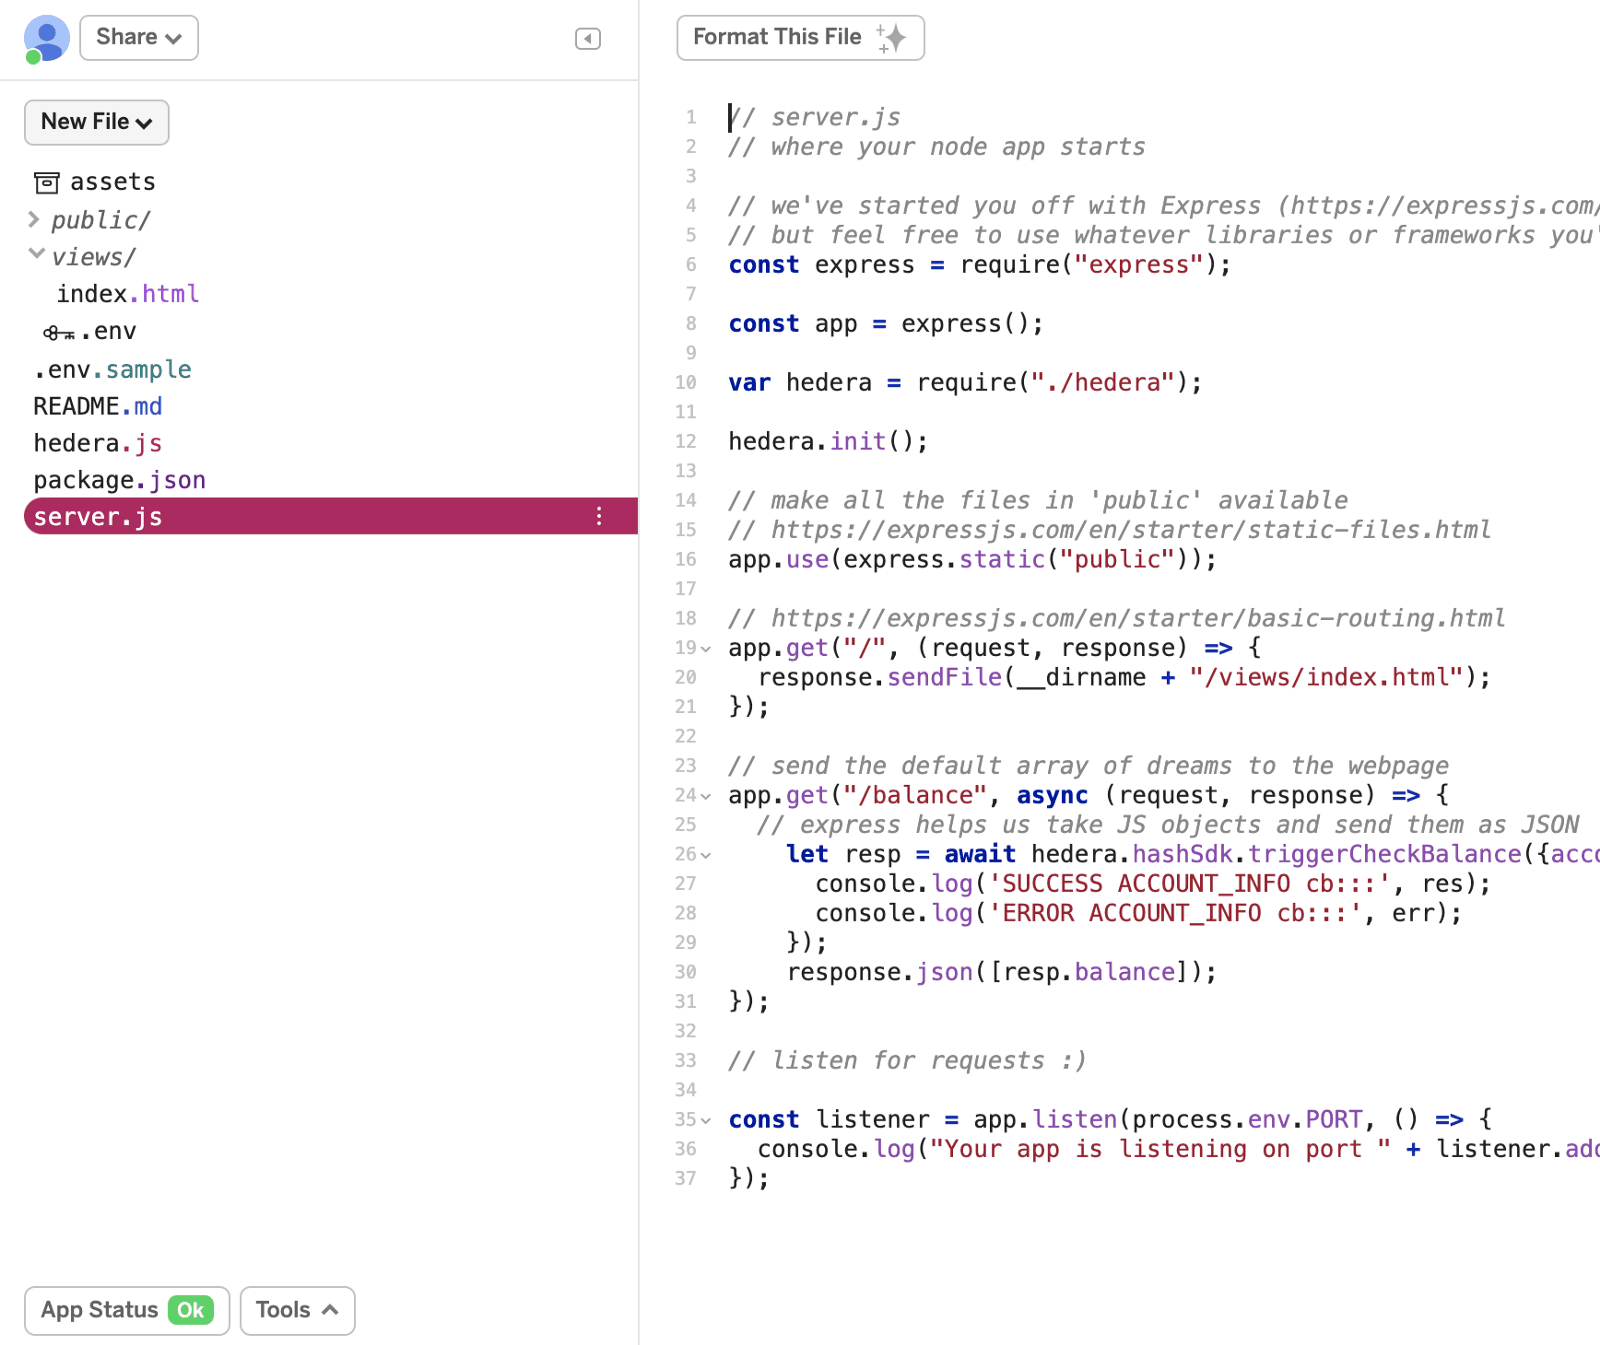Collapse the sidebar with the arrow icon
Screen dimensions: 1600x1345
[x=587, y=39]
